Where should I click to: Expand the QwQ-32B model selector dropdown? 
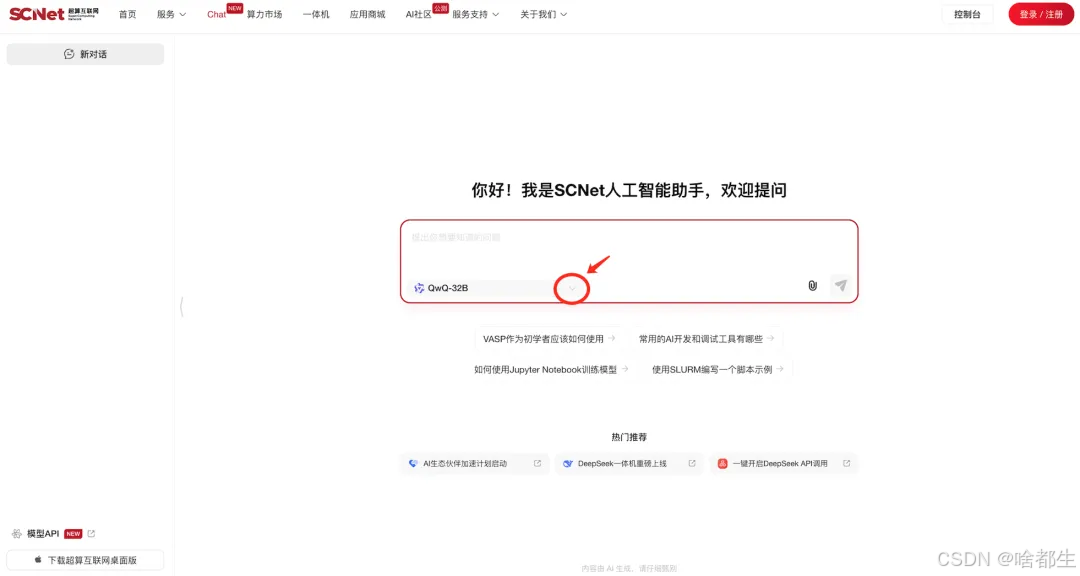click(572, 288)
